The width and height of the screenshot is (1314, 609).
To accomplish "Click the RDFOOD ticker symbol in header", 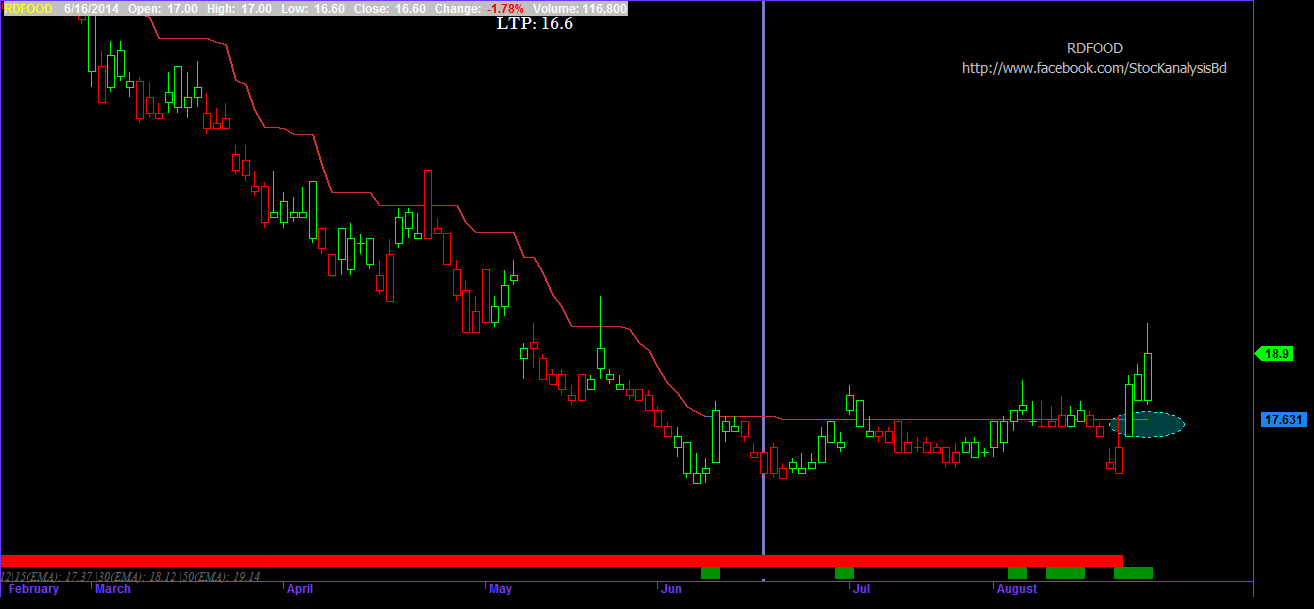I will (28, 8).
